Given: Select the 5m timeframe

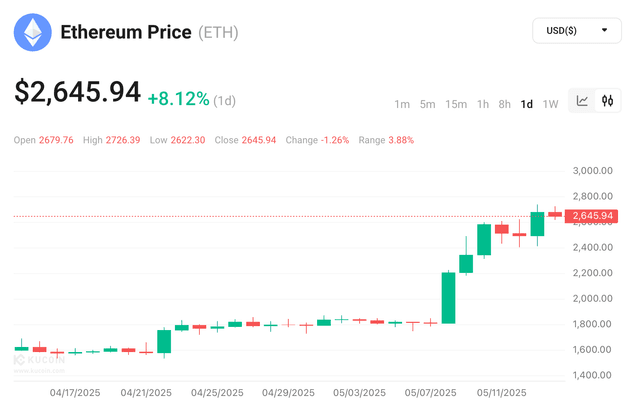Looking at the screenshot, I should pyautogui.click(x=427, y=104).
